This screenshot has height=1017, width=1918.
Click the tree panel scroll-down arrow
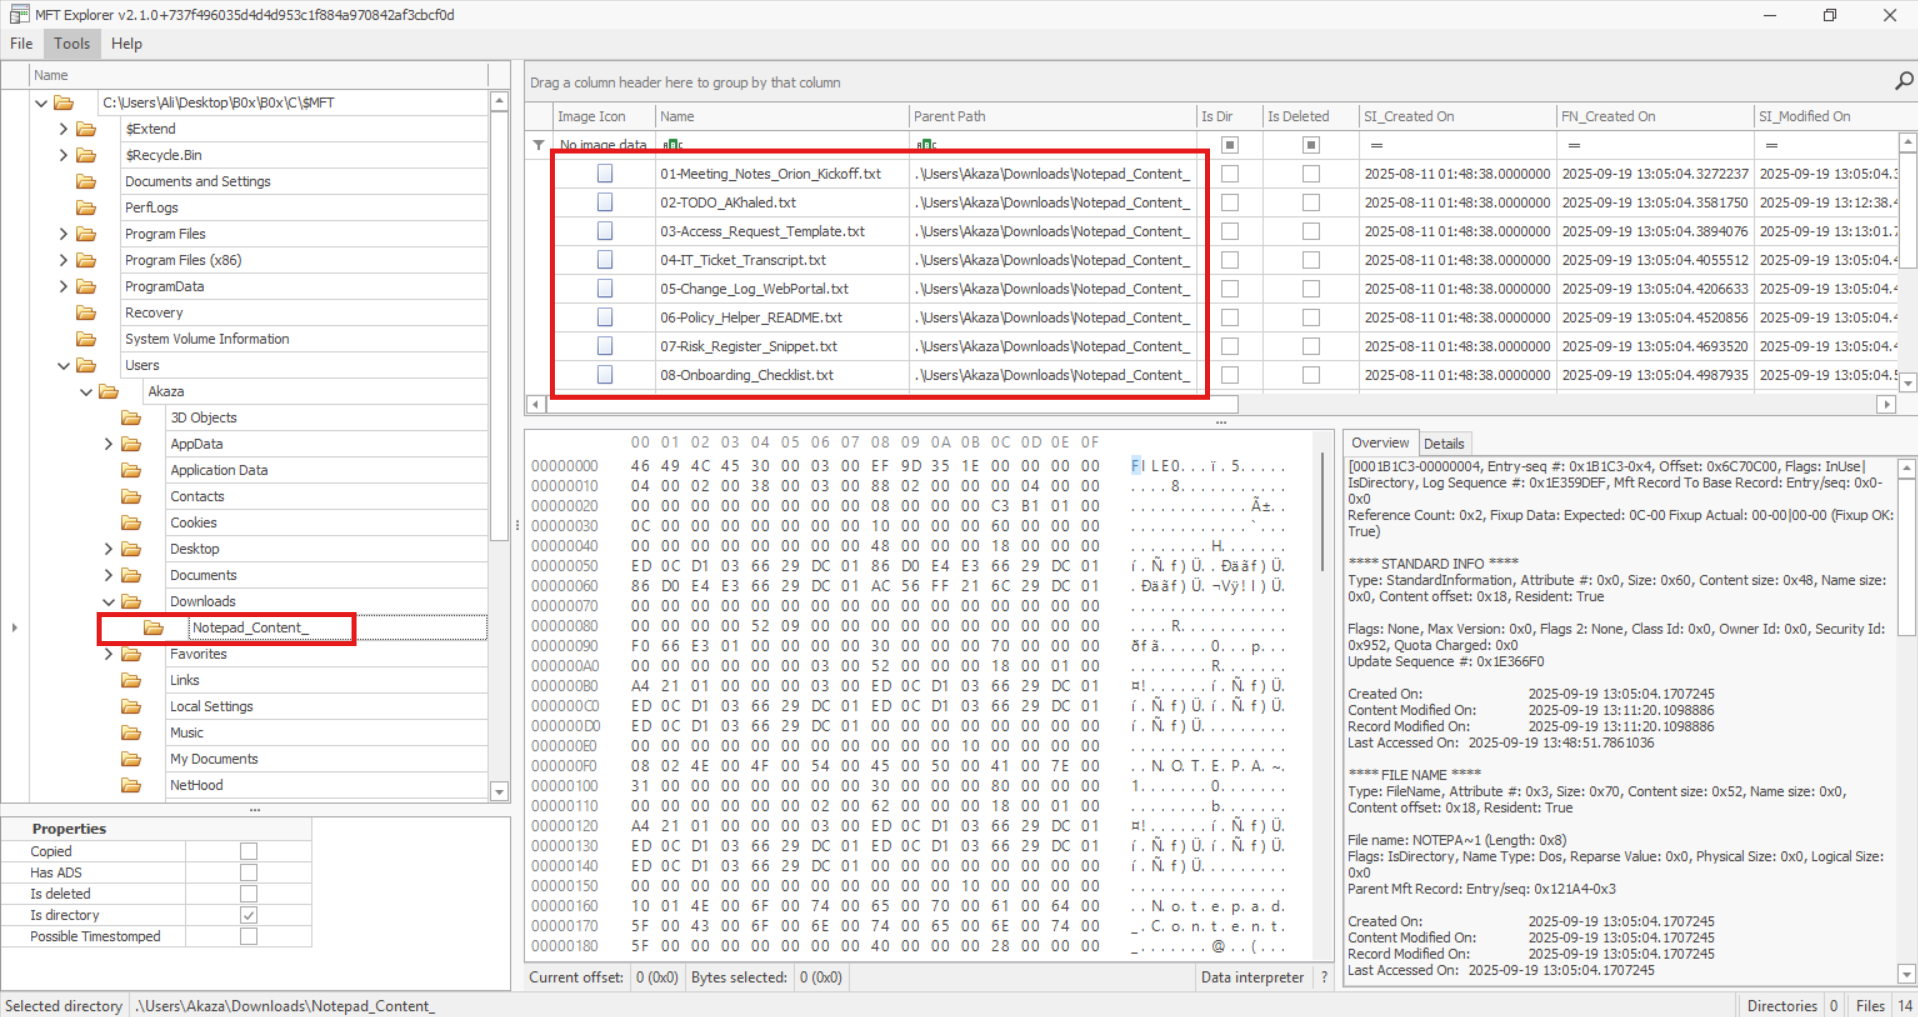click(x=499, y=791)
